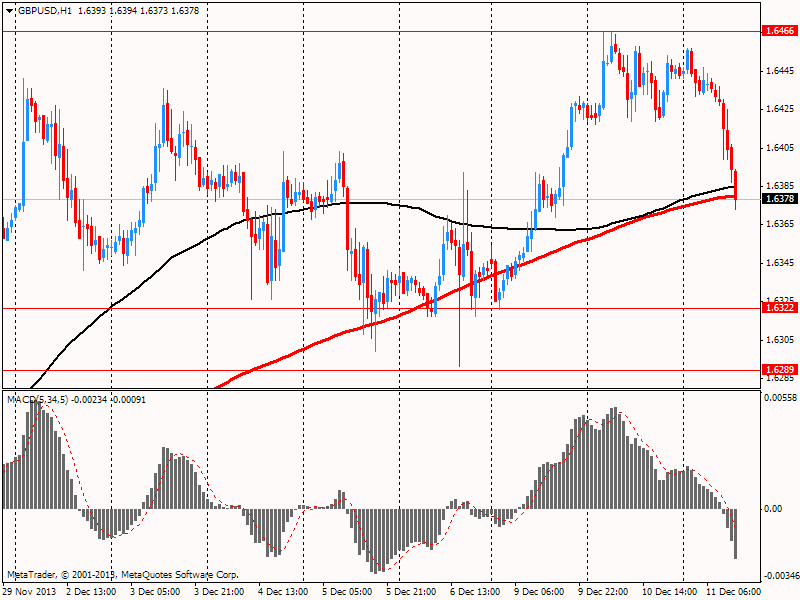This screenshot has width=800, height=600.
Task: Select the 1.6466 red price label
Action: 780,31
